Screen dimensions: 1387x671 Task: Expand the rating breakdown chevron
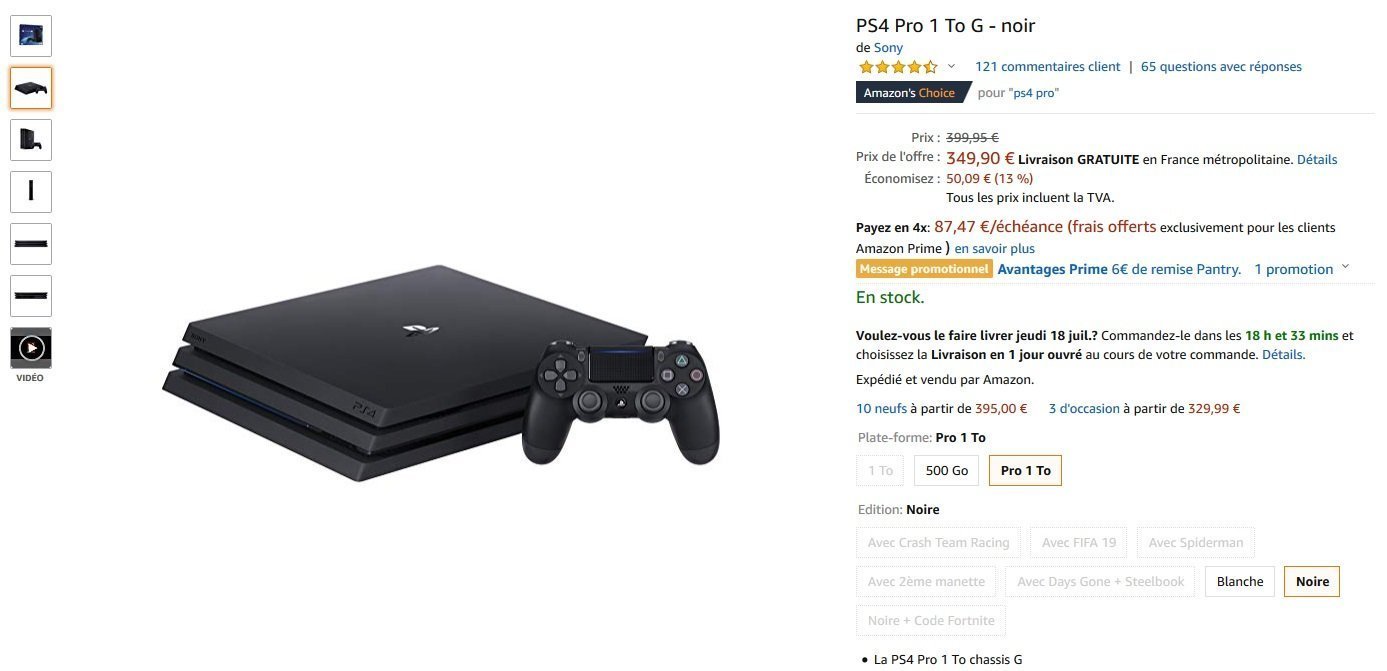click(951, 67)
